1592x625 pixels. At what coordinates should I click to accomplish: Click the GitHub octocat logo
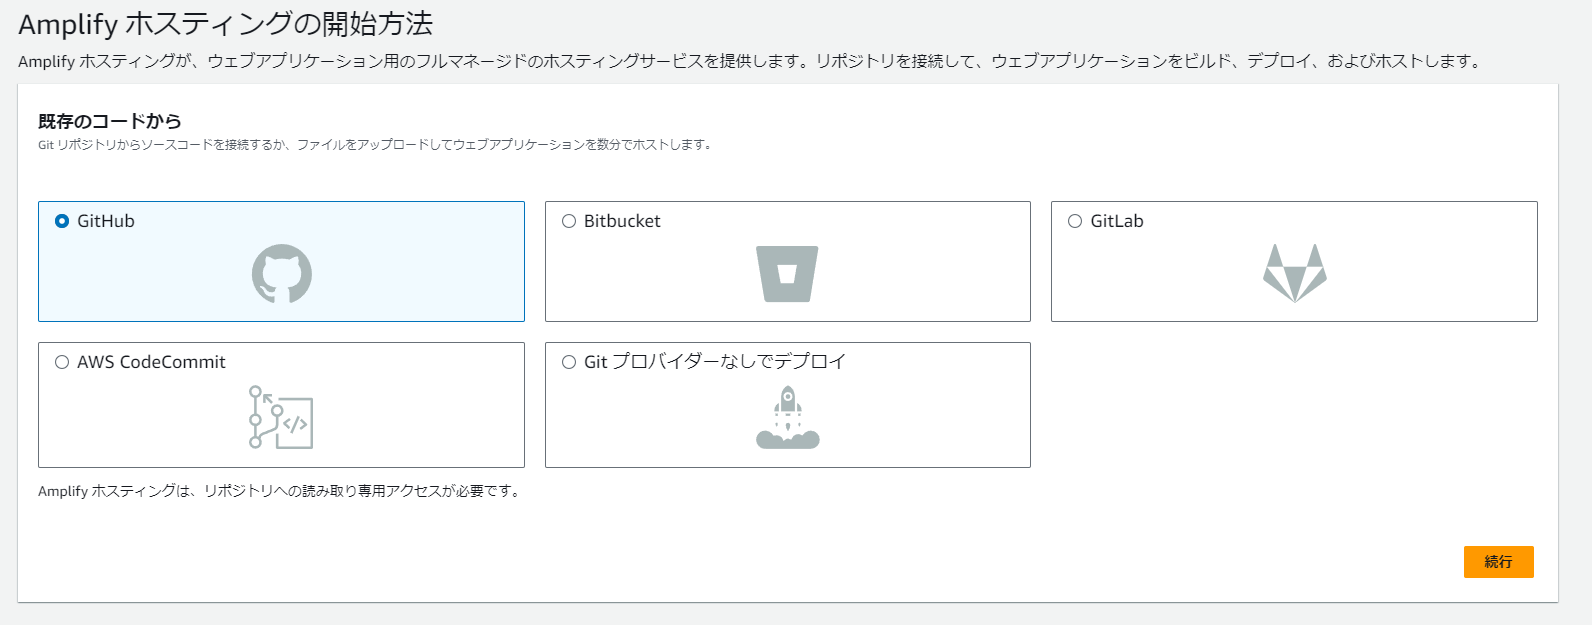click(x=281, y=274)
